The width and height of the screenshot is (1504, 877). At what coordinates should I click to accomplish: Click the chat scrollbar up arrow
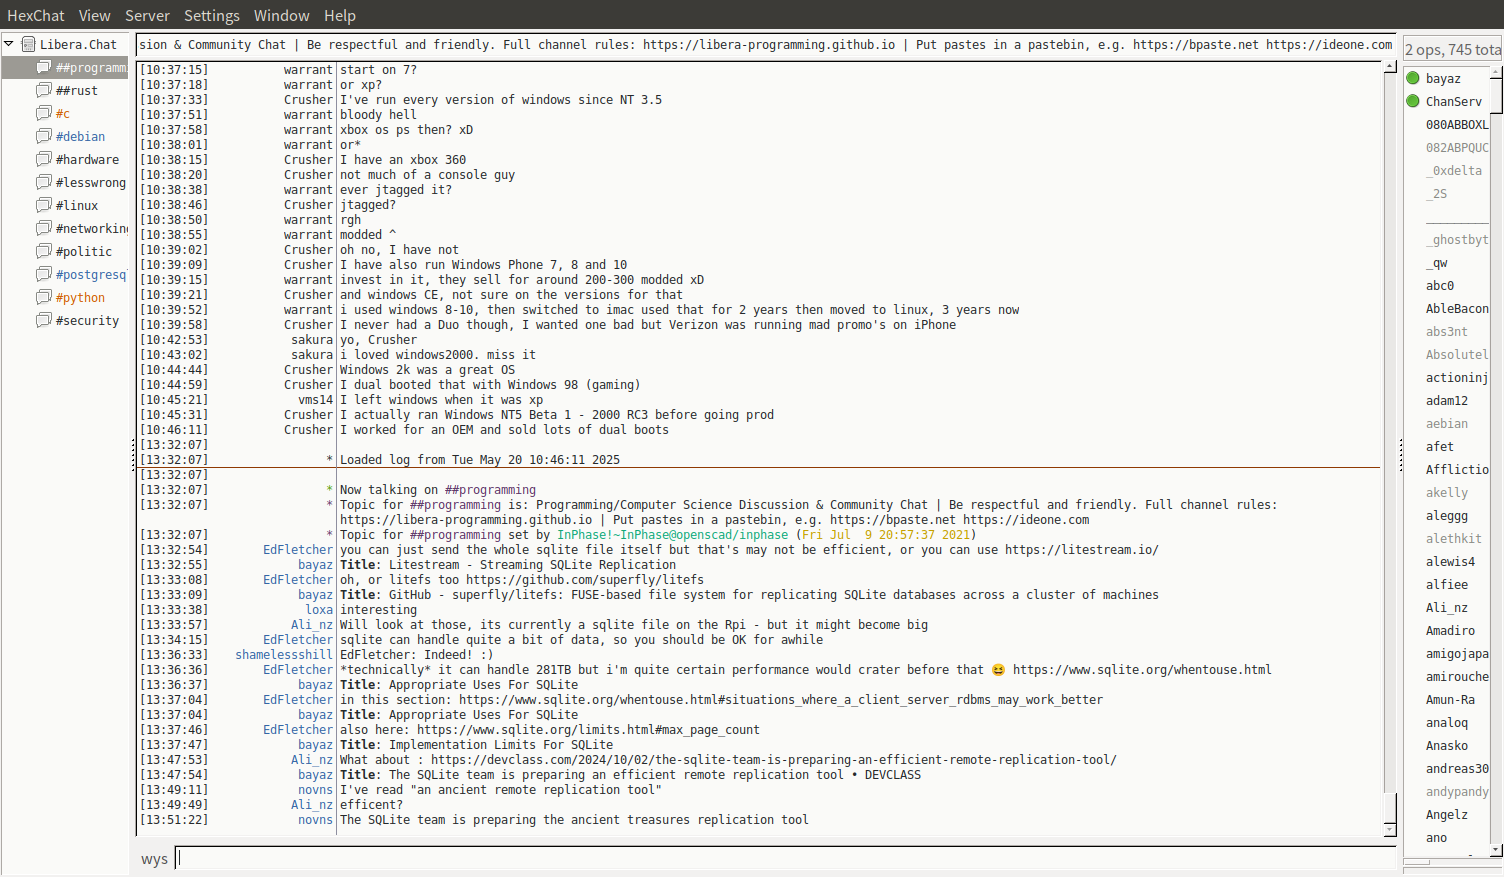pos(1390,67)
